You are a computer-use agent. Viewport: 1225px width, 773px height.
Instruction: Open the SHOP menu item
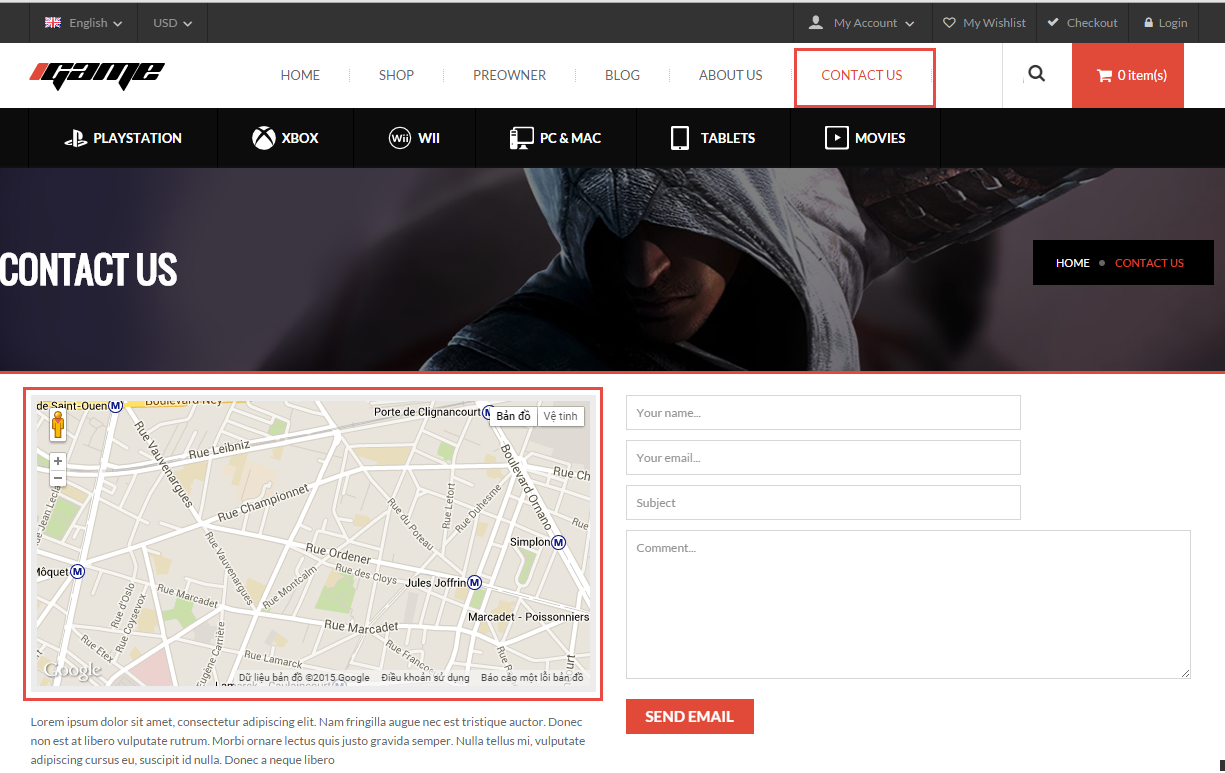point(396,75)
